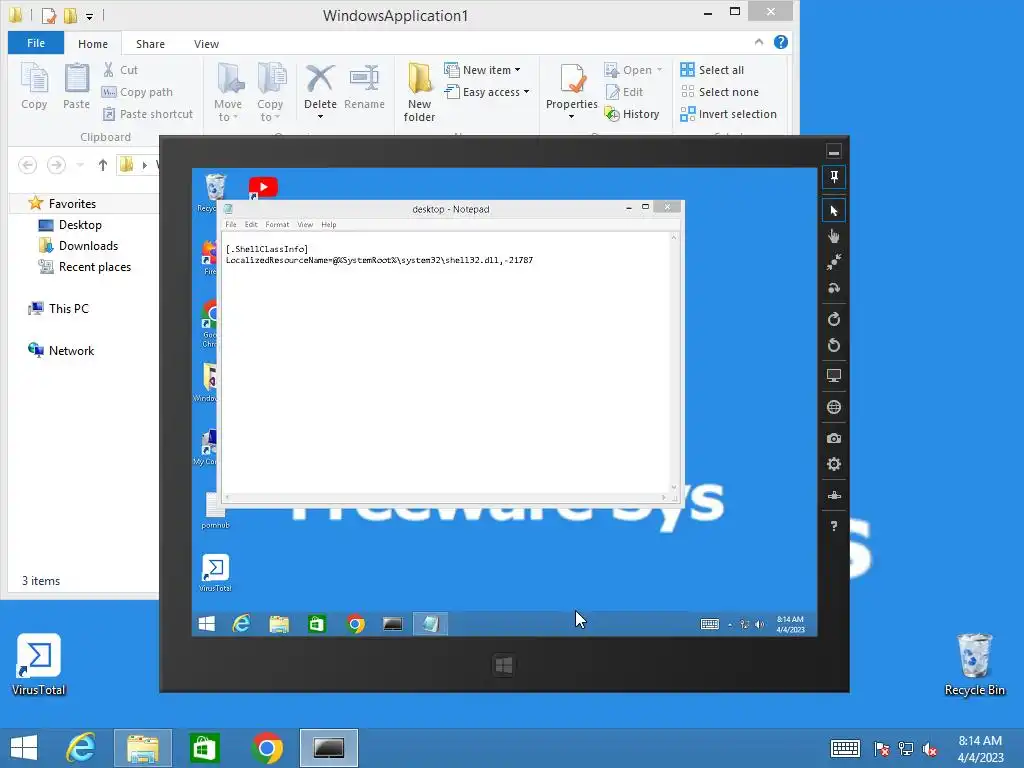Open simulator change resolution monitor icon
1024x768 pixels.
click(834, 376)
